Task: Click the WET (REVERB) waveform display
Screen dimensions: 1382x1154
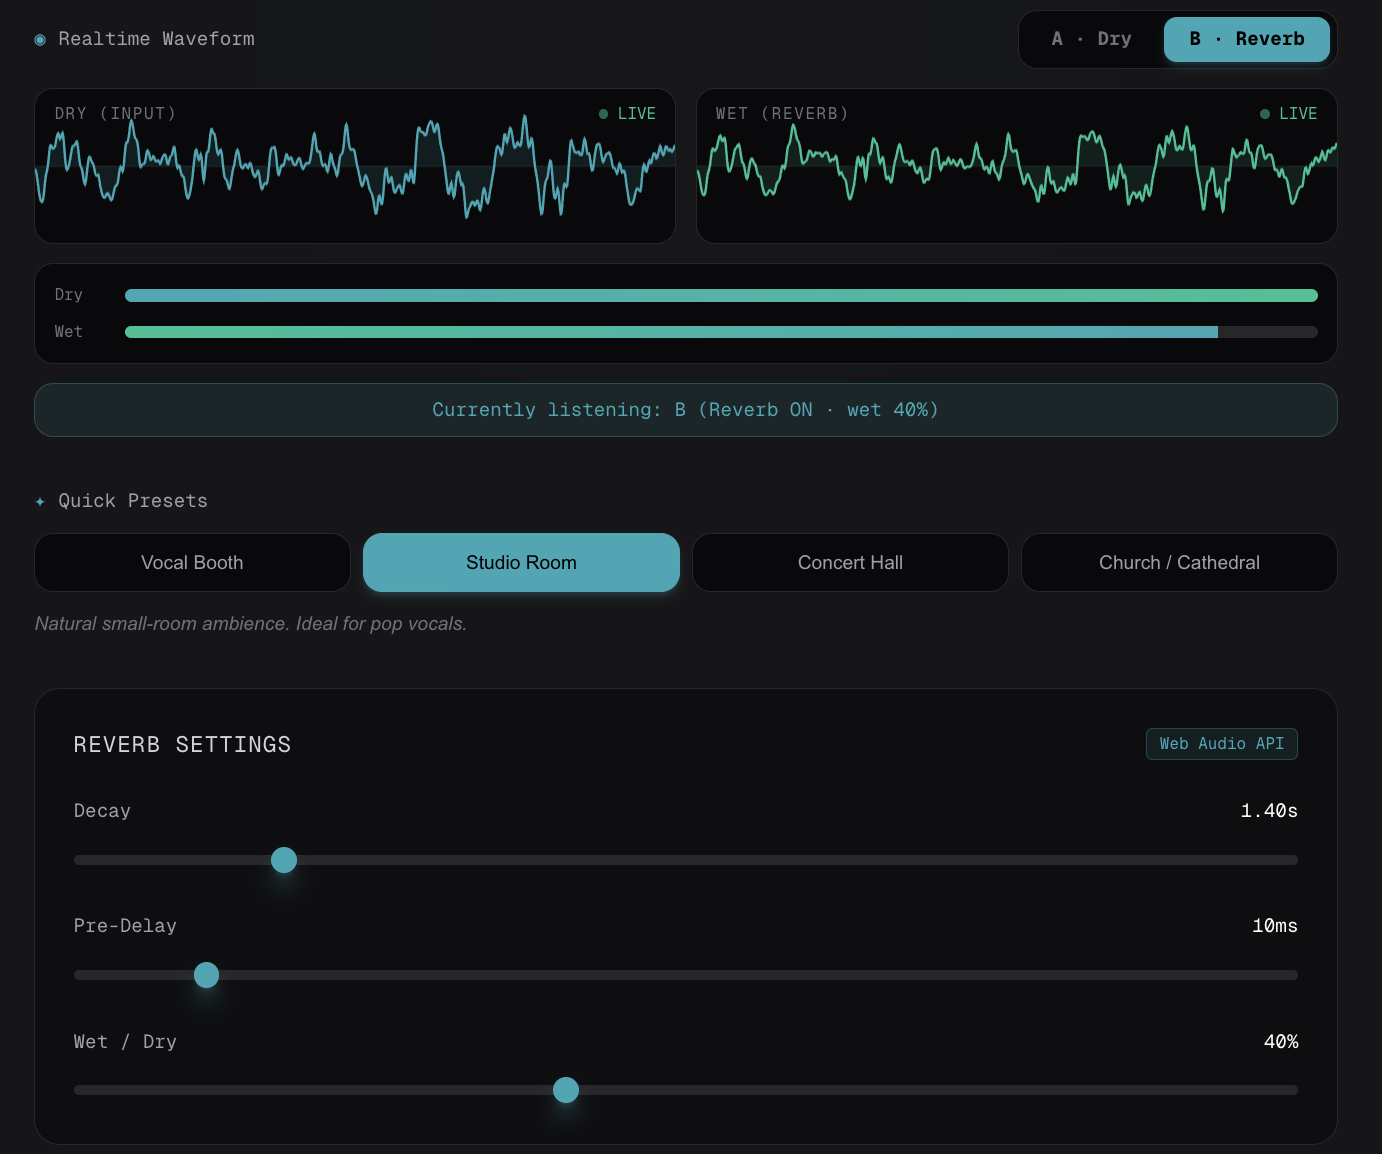Action: point(1017,166)
